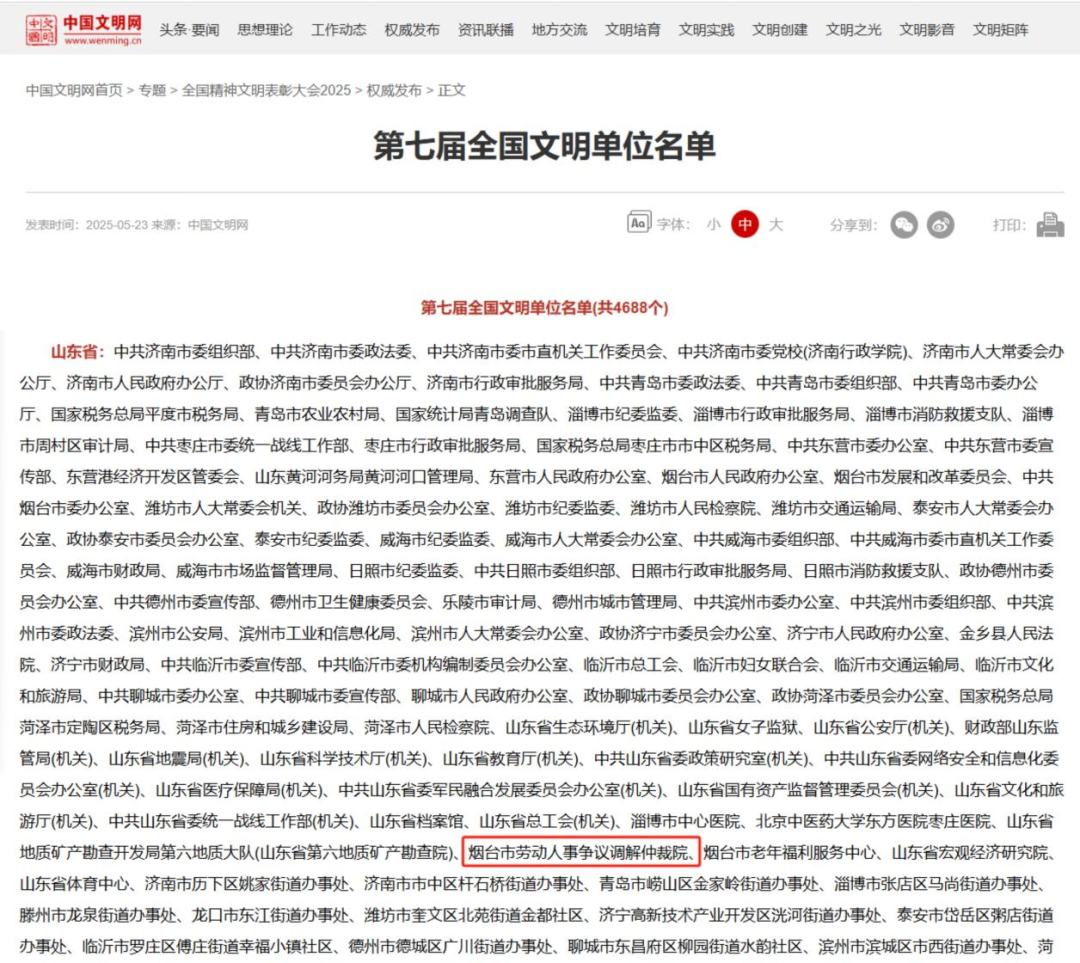This screenshot has height=963, width=1080.
Task: Go to 地方交流 in the navigation
Action: pyautogui.click(x=559, y=30)
